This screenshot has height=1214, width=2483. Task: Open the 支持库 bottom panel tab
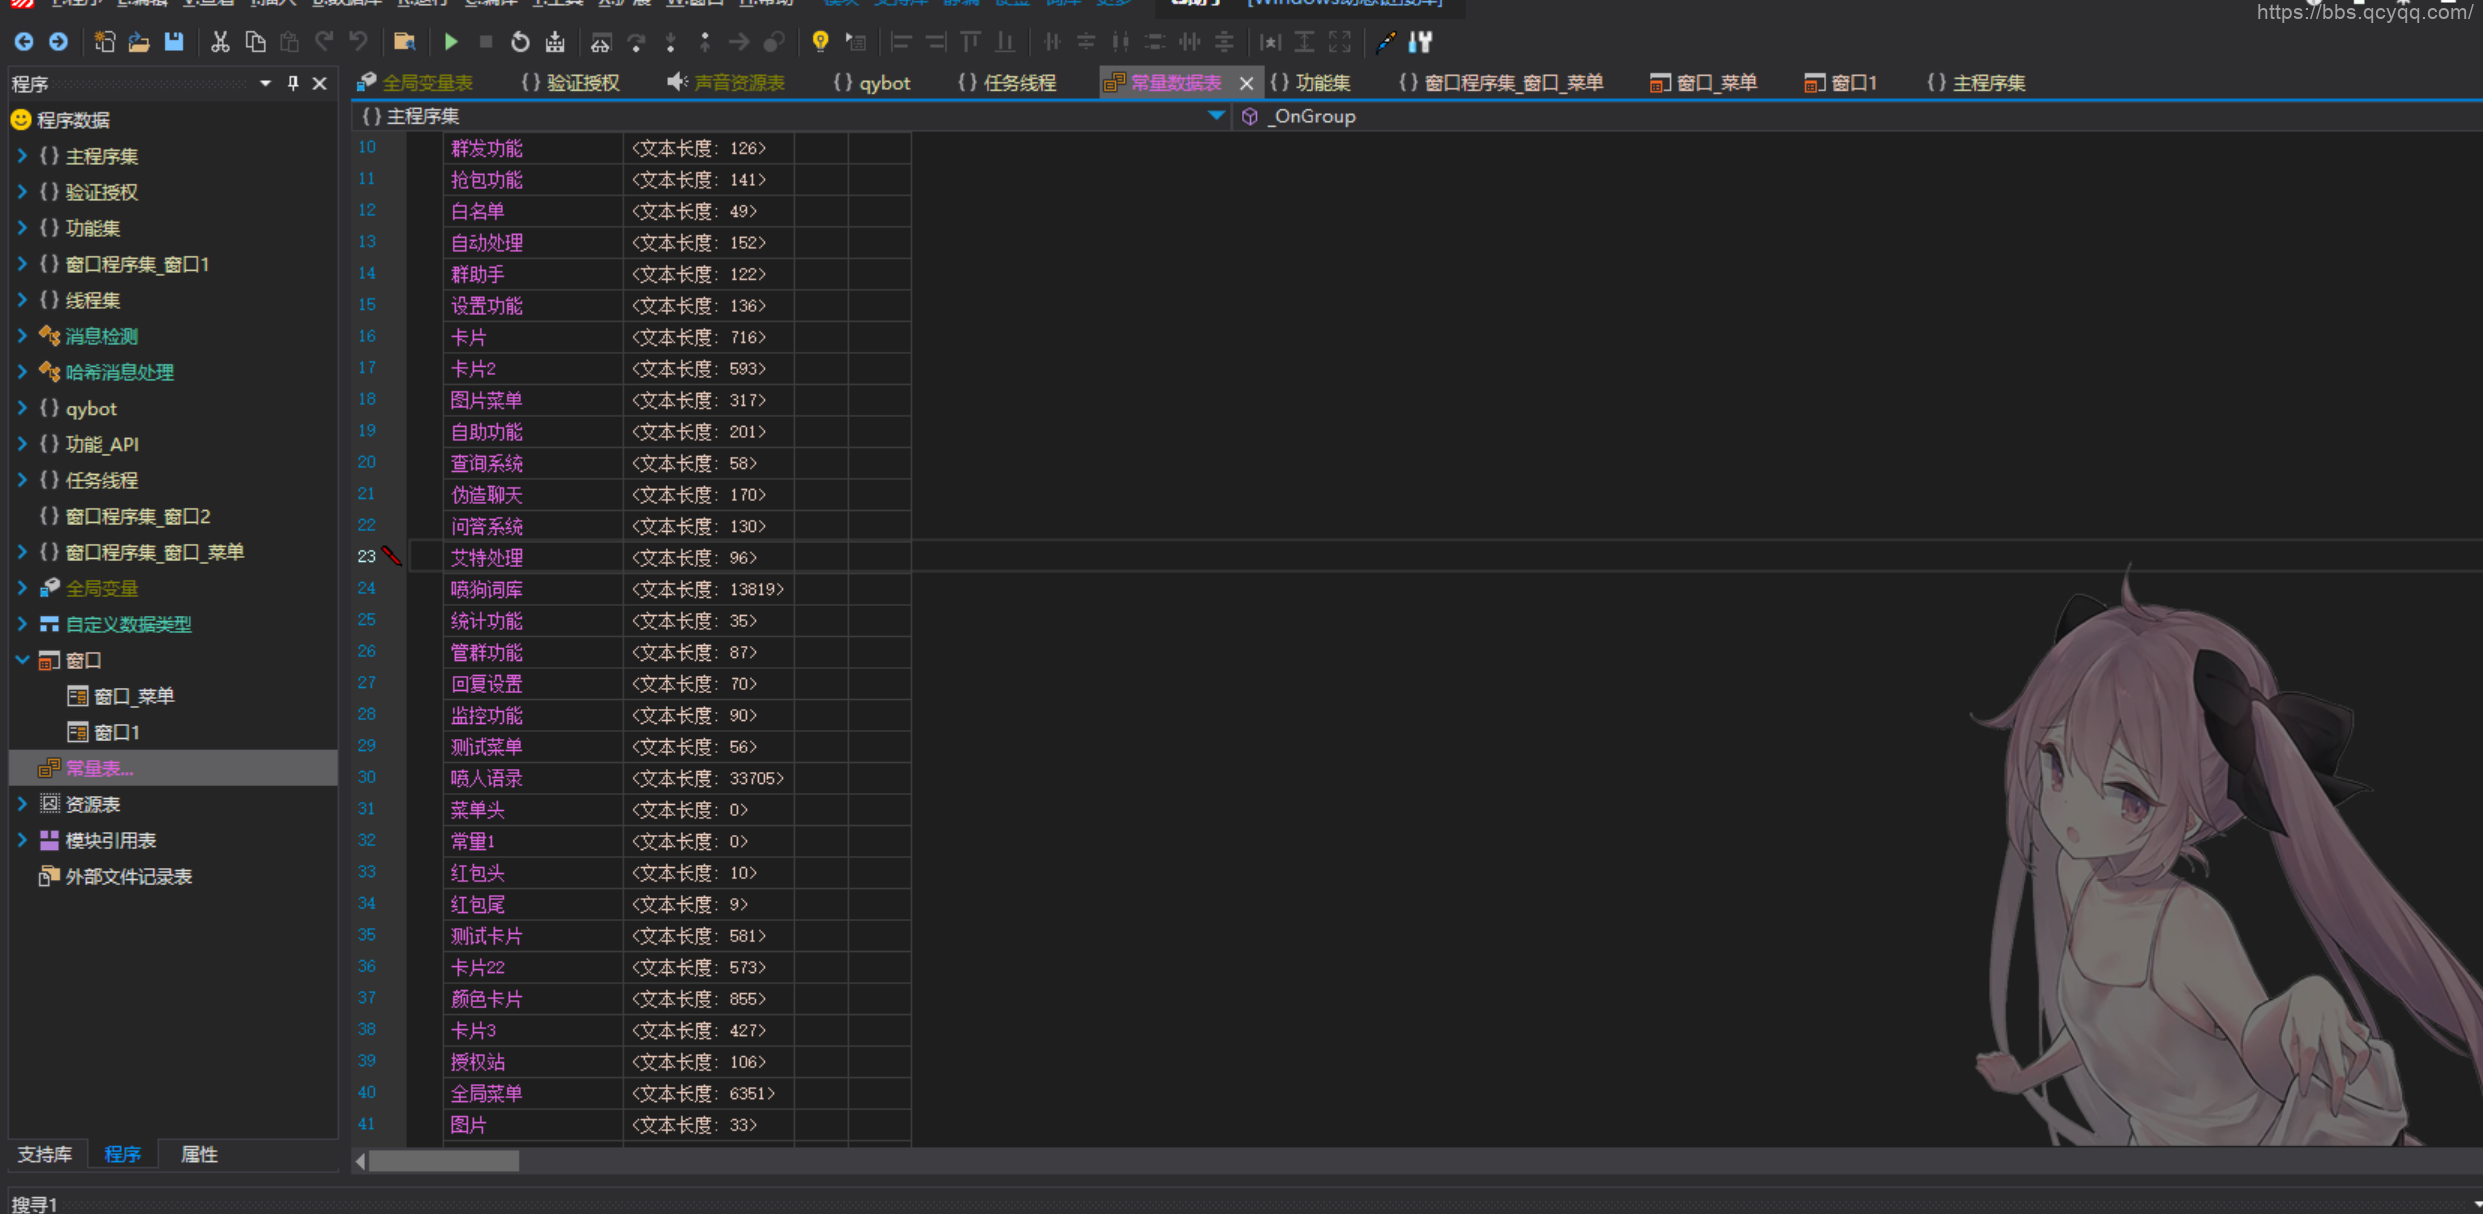click(45, 1154)
